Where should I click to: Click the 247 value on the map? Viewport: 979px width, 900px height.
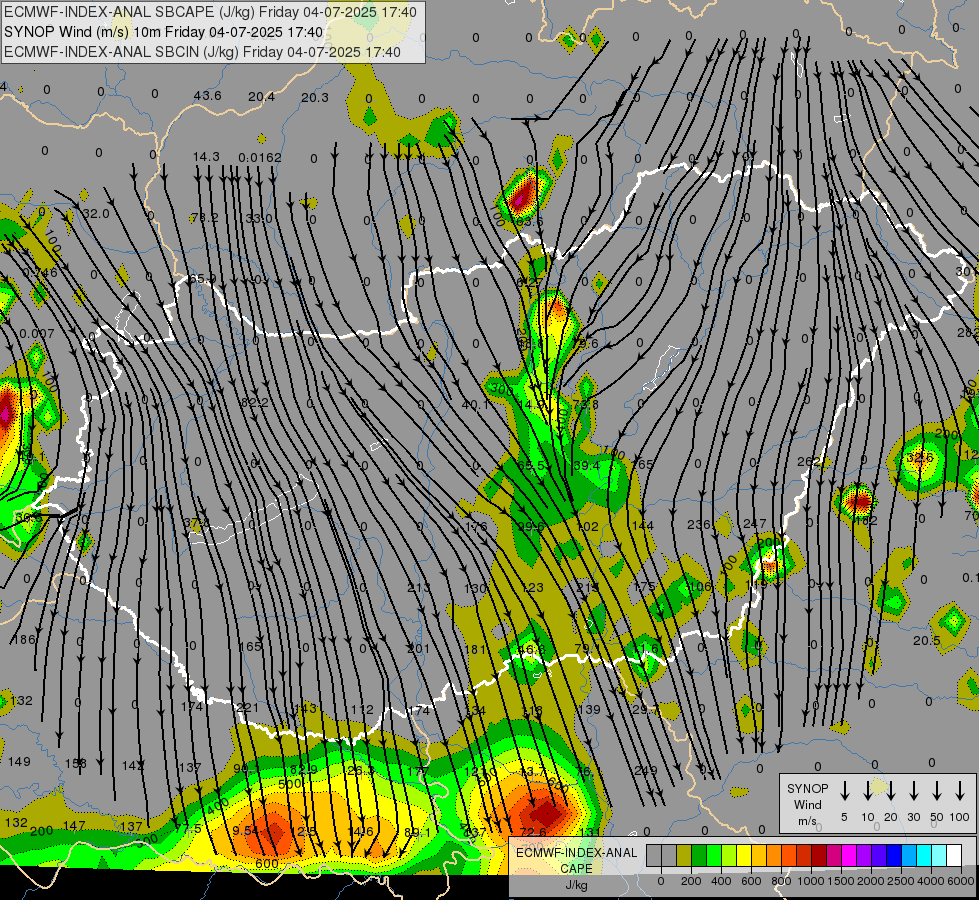tap(755, 523)
